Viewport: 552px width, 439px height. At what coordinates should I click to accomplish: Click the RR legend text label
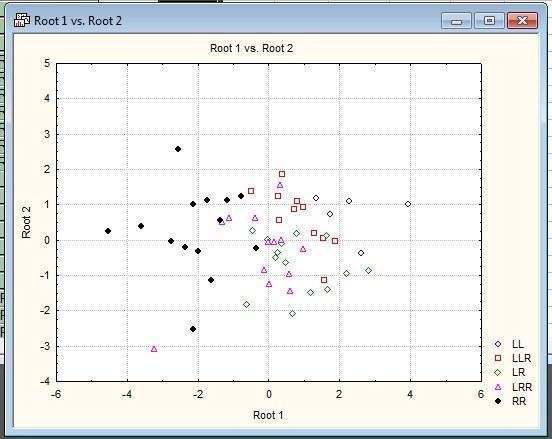[519, 401]
